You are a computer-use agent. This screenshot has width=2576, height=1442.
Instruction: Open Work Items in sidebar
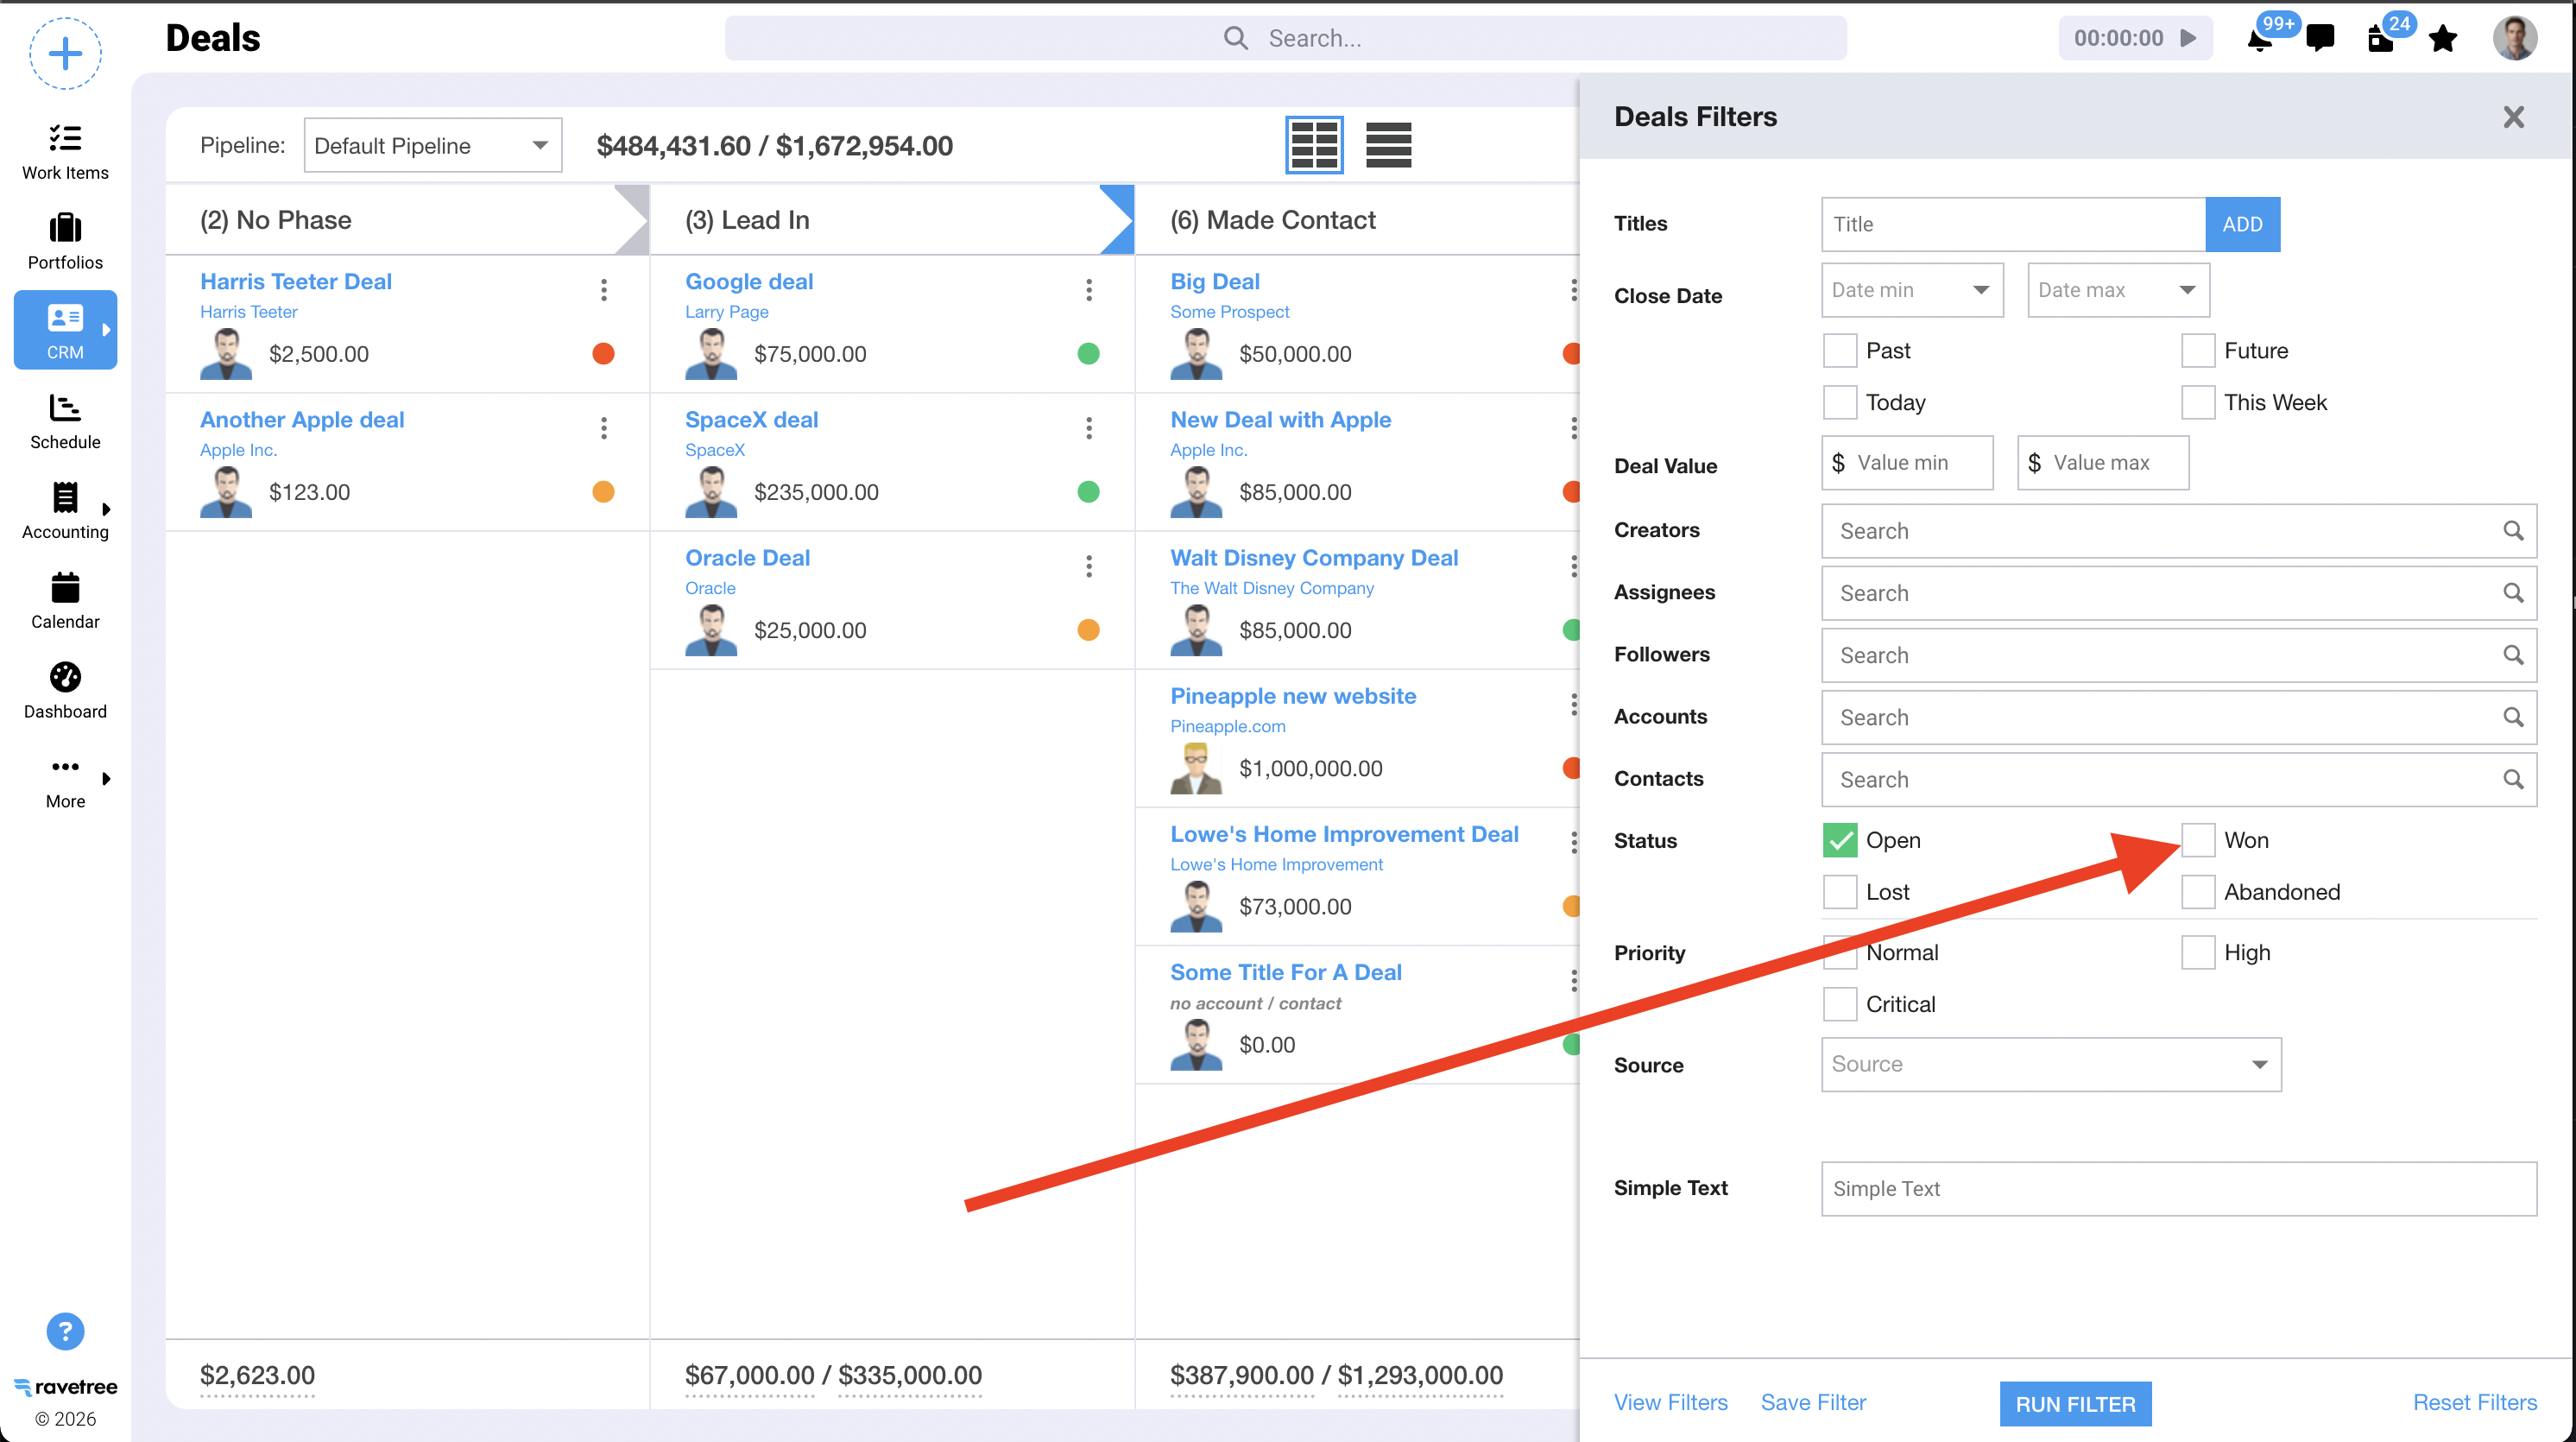click(x=65, y=152)
